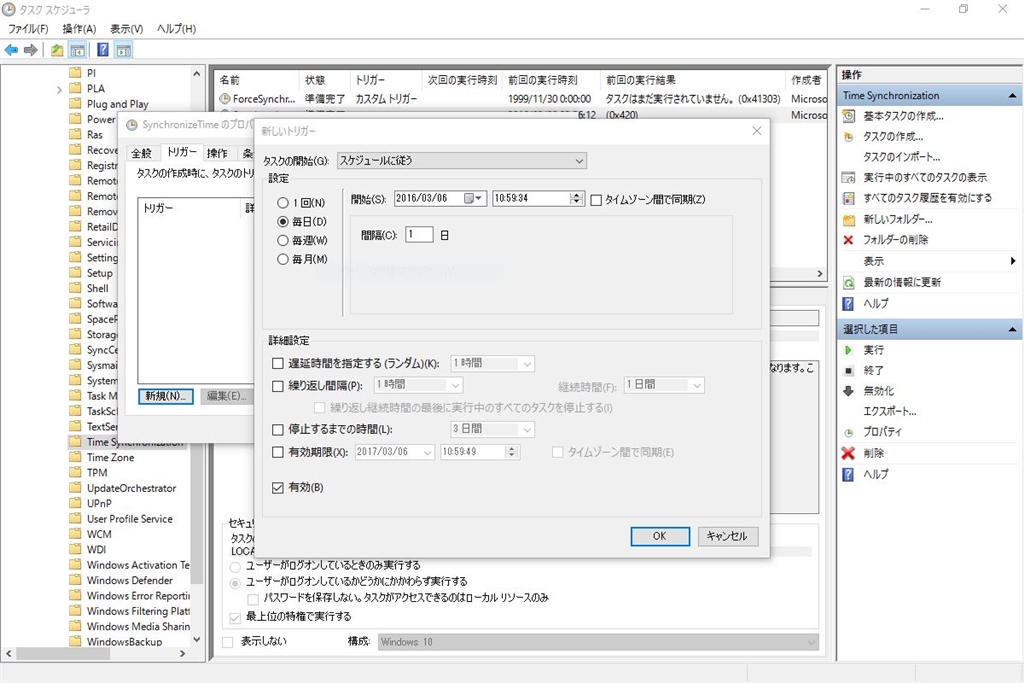Select the 毎週(W) radio button
Screen dimensions: 1024x683
pyautogui.click(x=283, y=241)
